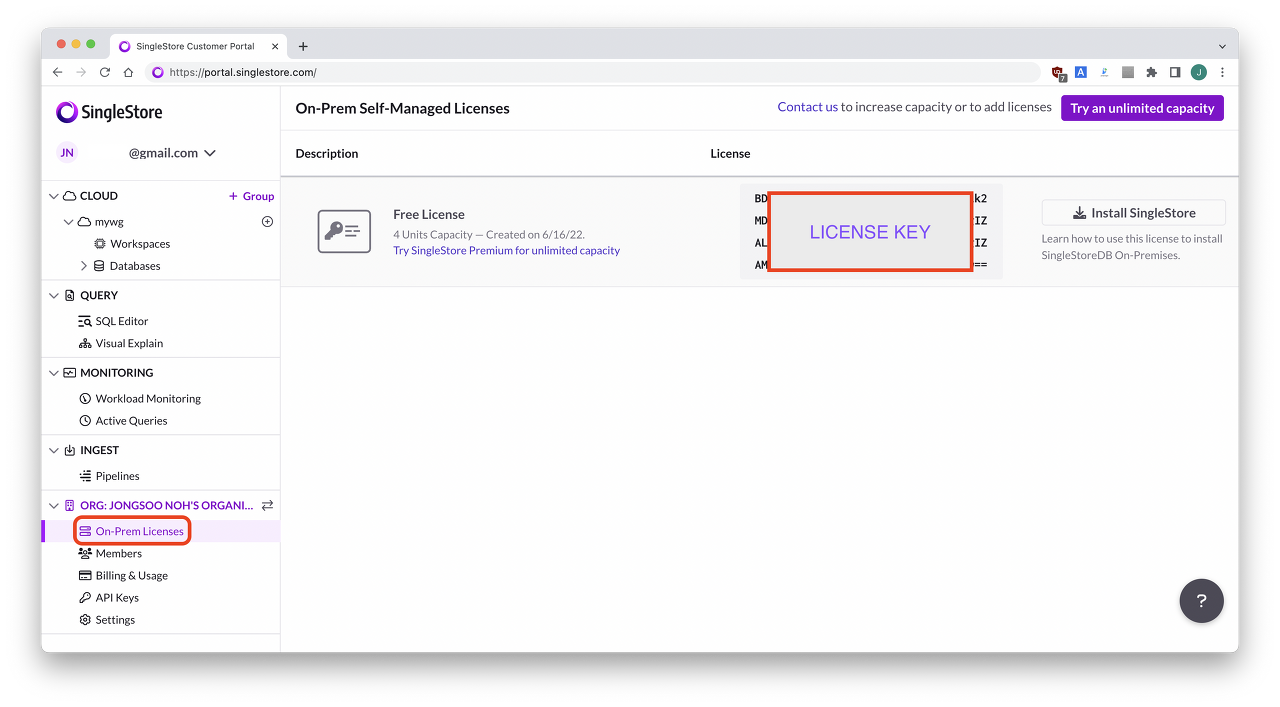Toggle the browser side panel icon
This screenshot has height=707, width=1280.
(x=1175, y=72)
